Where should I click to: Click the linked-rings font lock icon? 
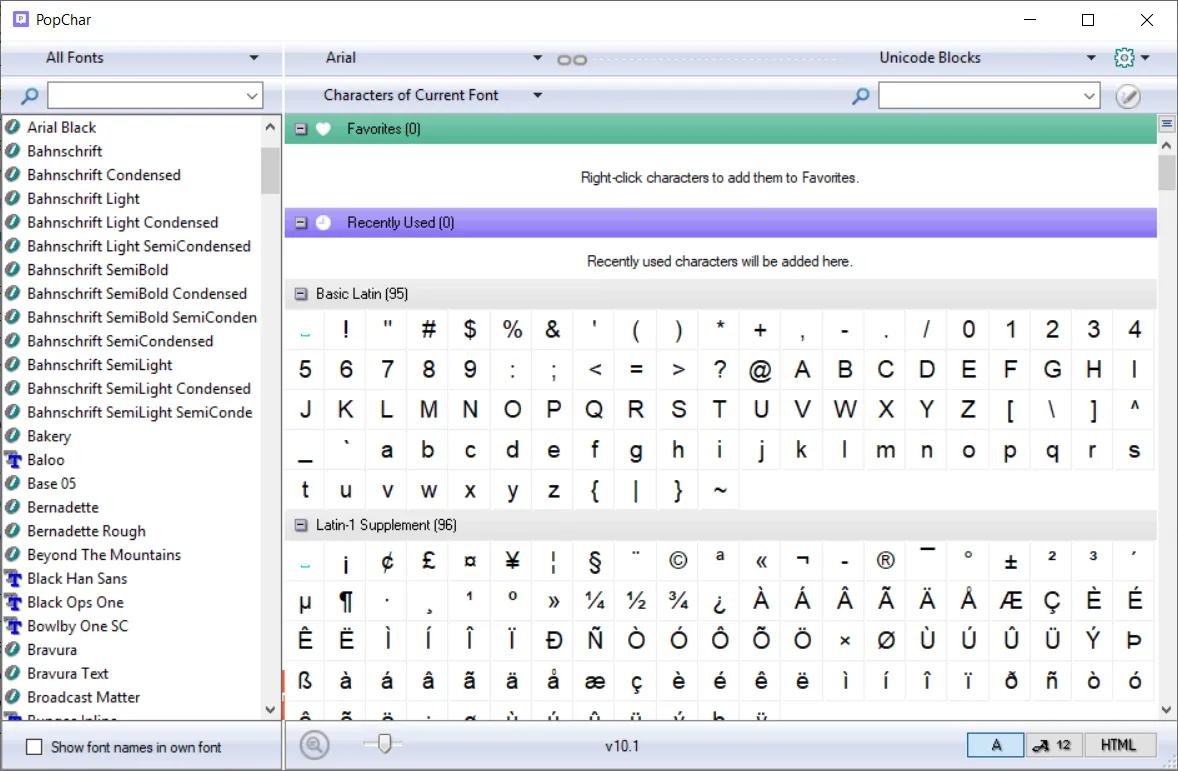click(x=572, y=59)
